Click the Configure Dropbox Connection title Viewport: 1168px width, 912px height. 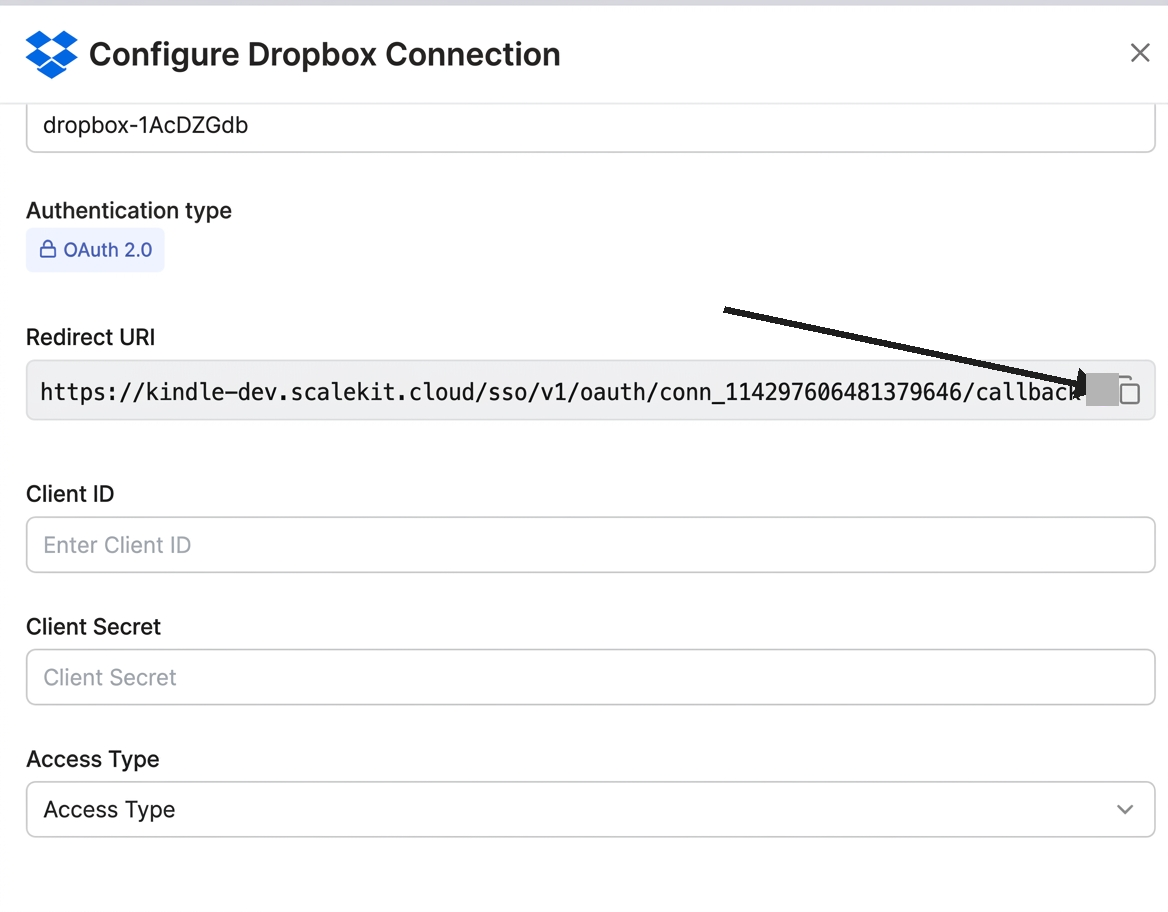324,54
